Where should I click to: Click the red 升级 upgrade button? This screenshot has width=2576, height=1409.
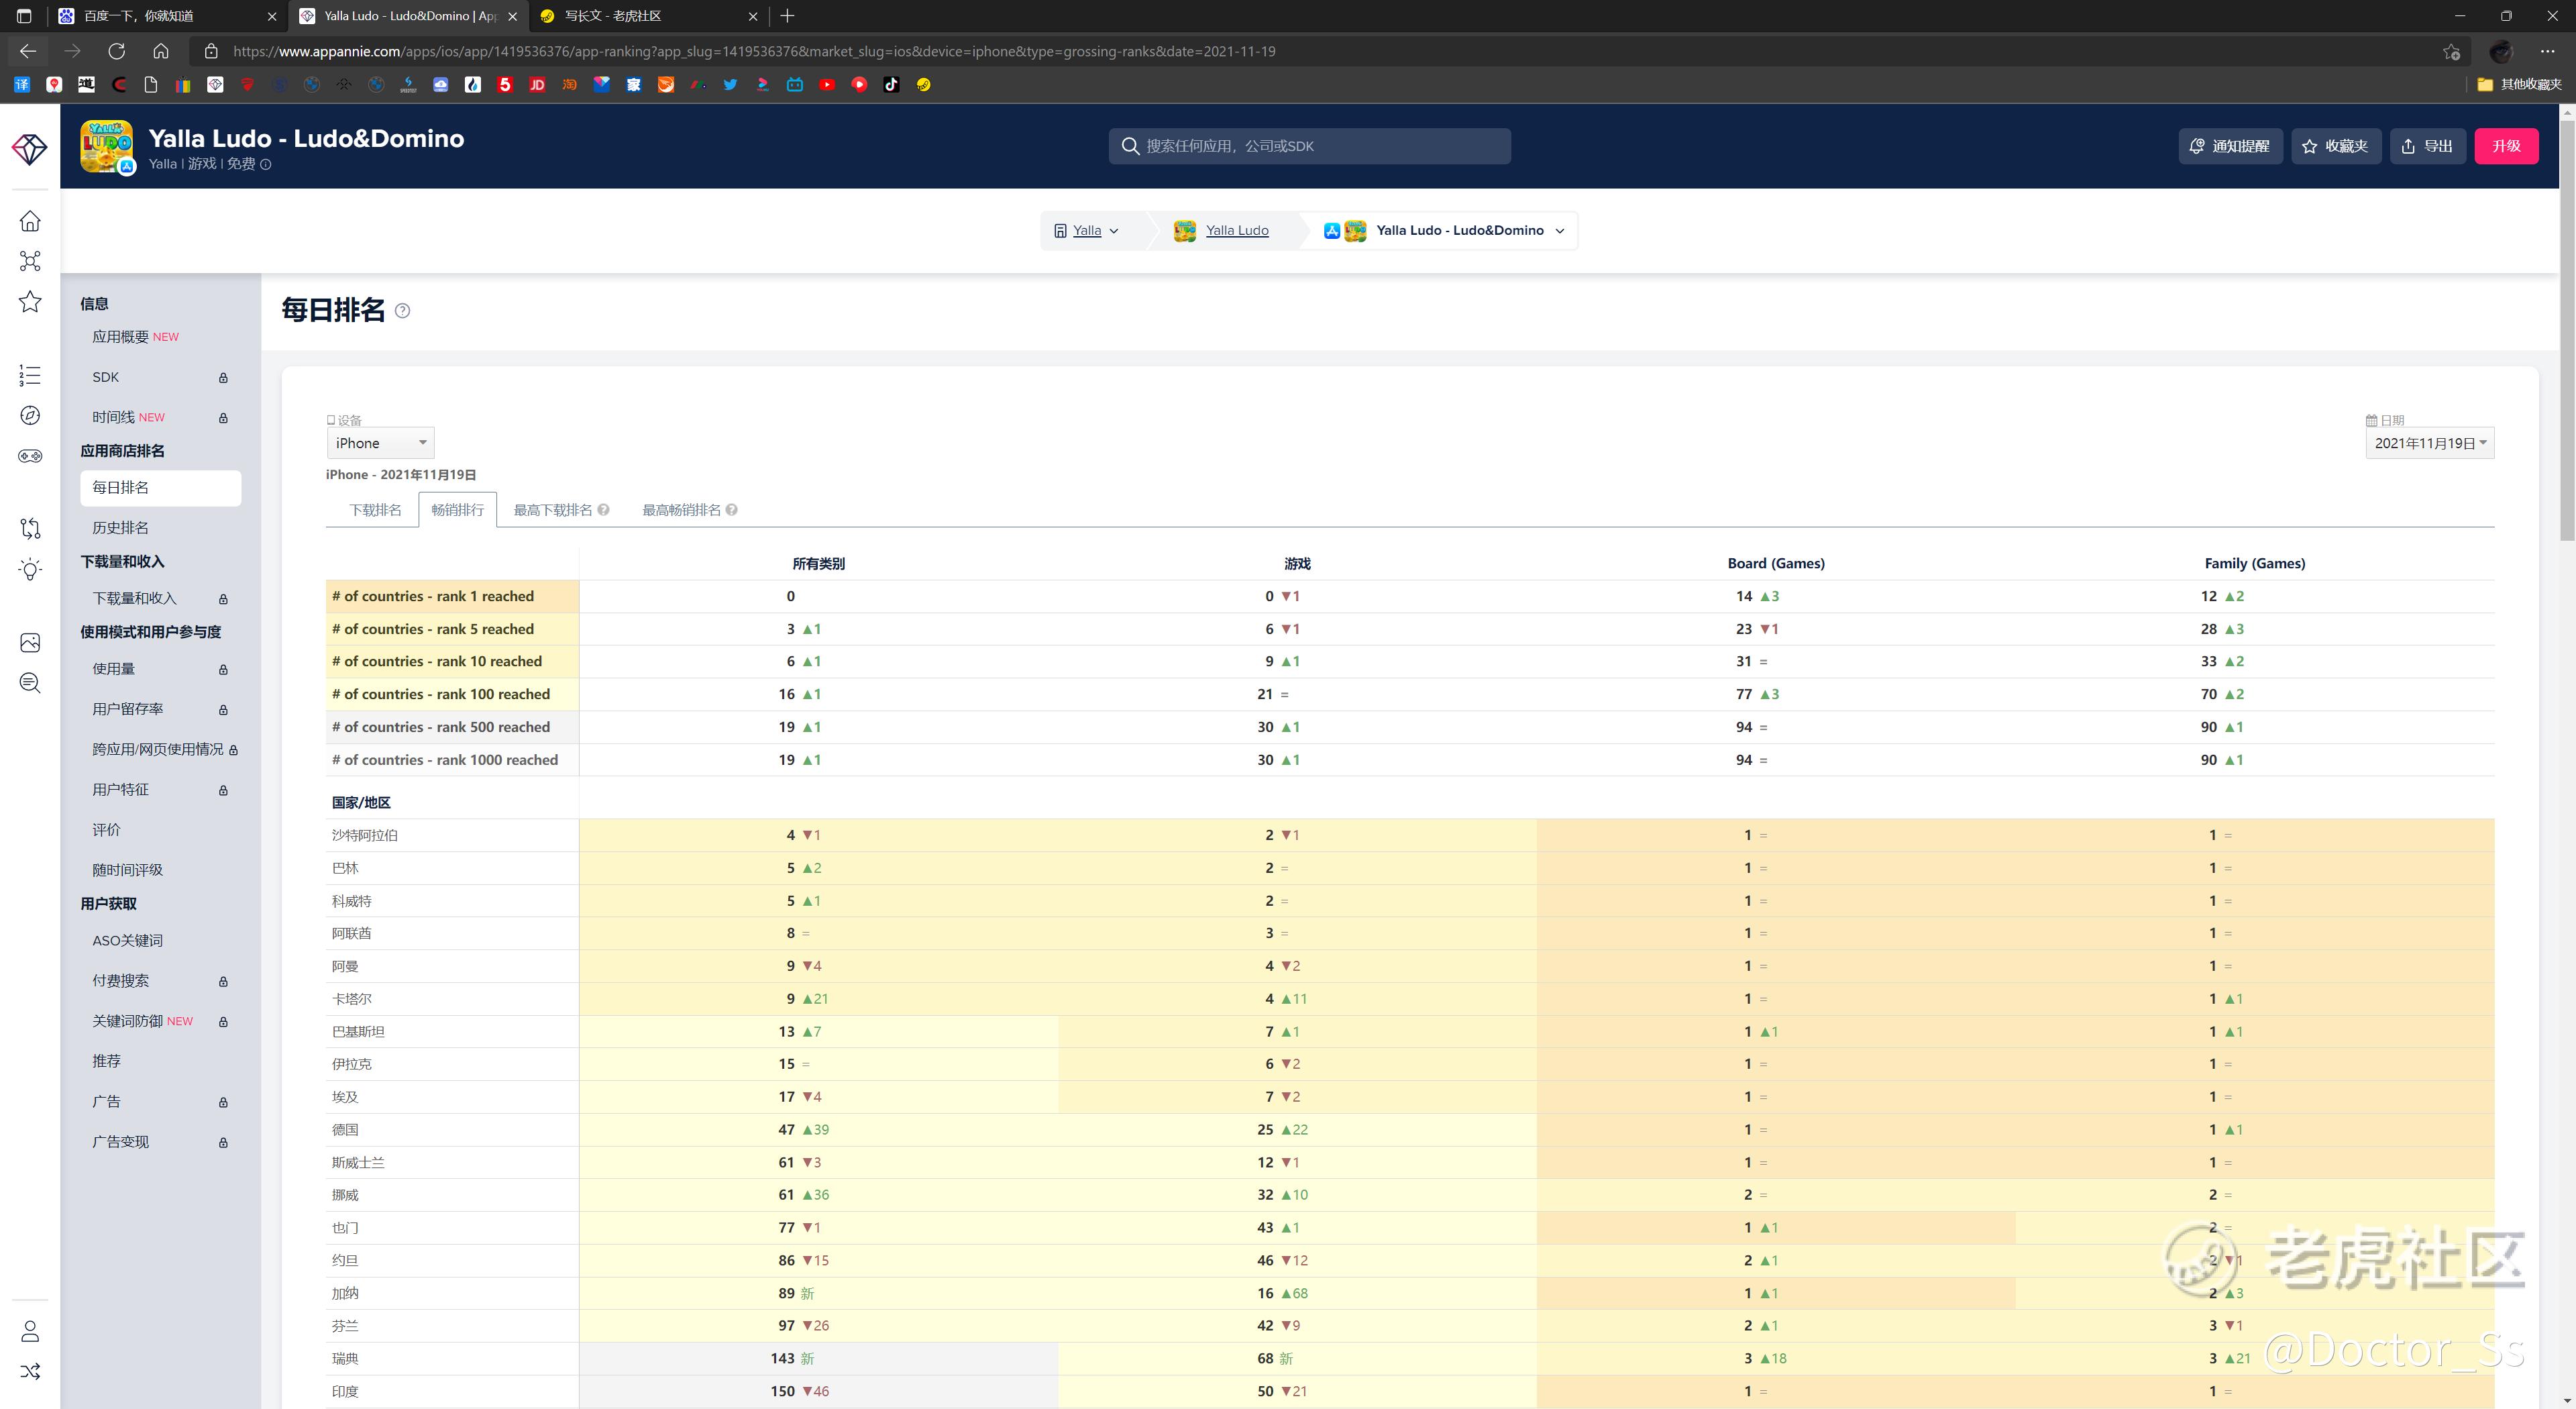pyautogui.click(x=2505, y=146)
